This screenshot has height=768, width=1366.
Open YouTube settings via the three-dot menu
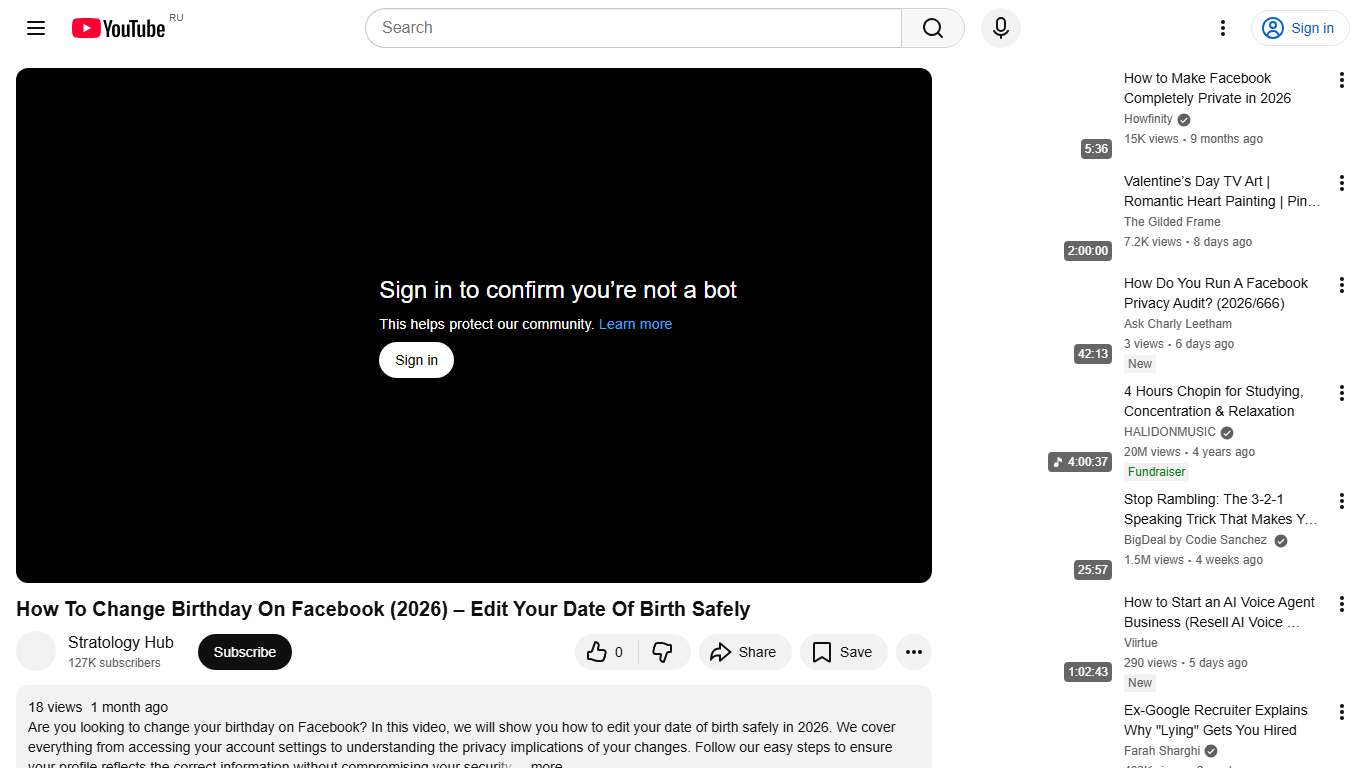(1222, 28)
